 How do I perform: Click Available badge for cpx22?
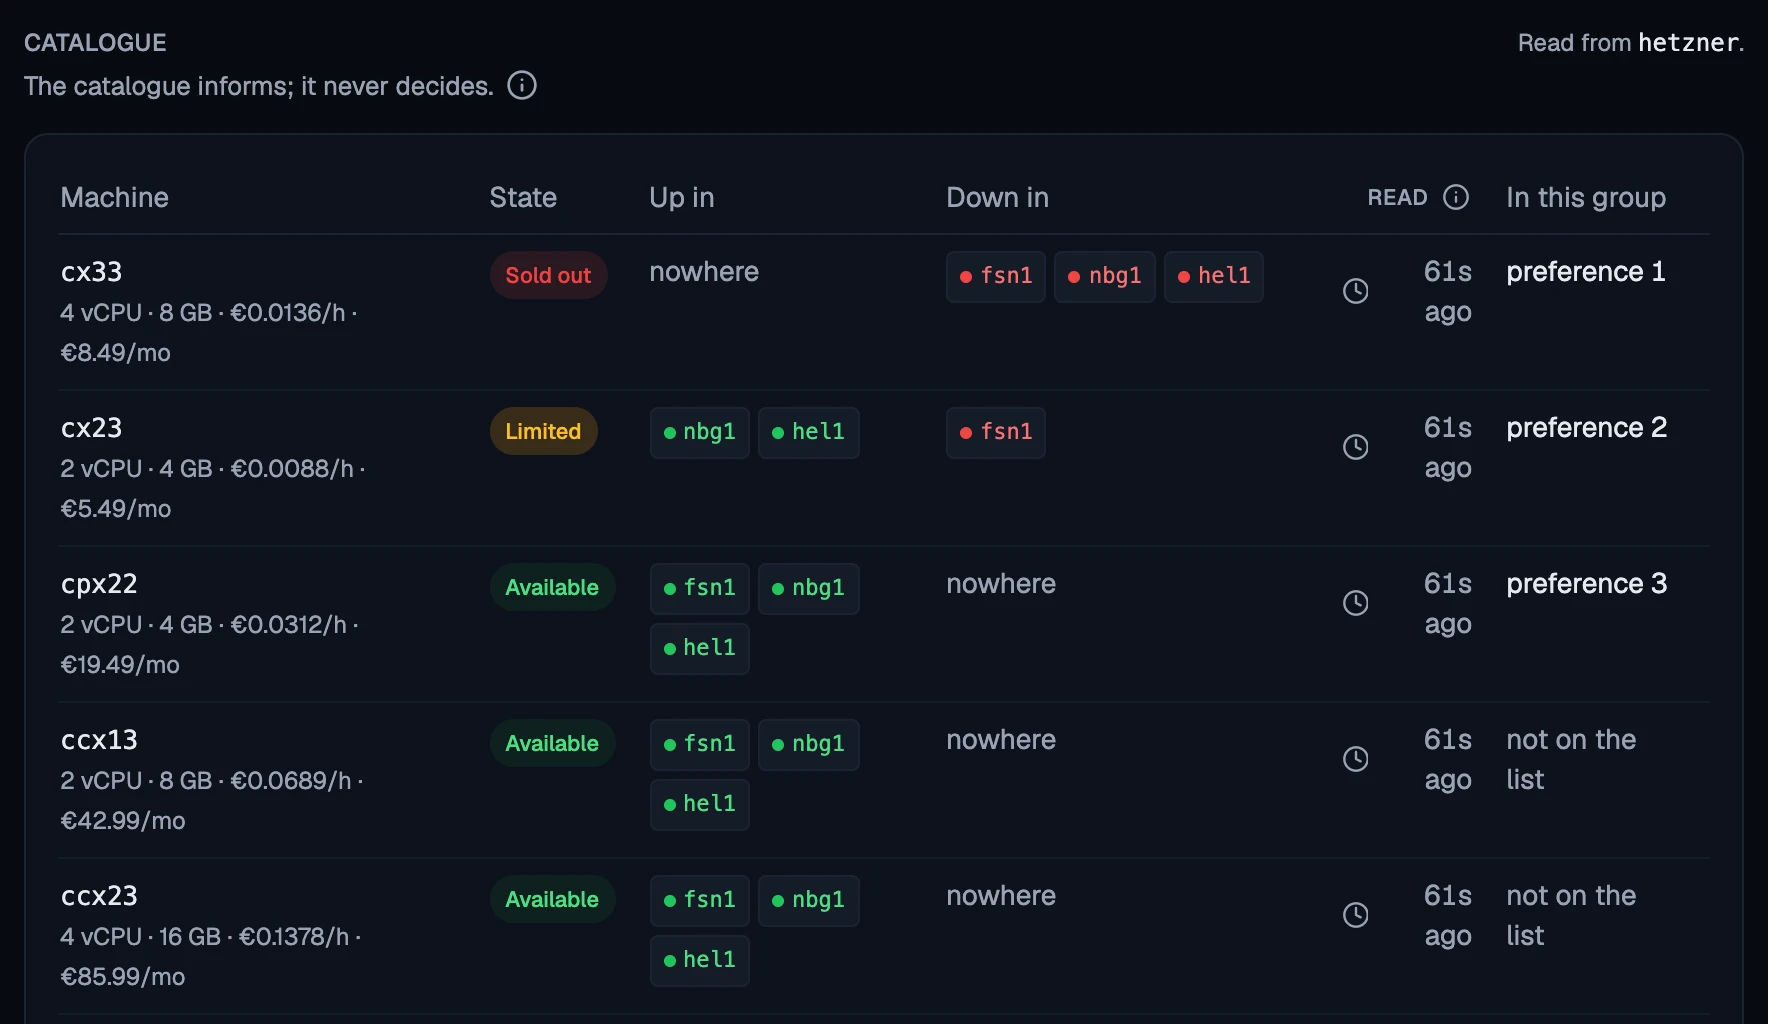[x=552, y=587]
